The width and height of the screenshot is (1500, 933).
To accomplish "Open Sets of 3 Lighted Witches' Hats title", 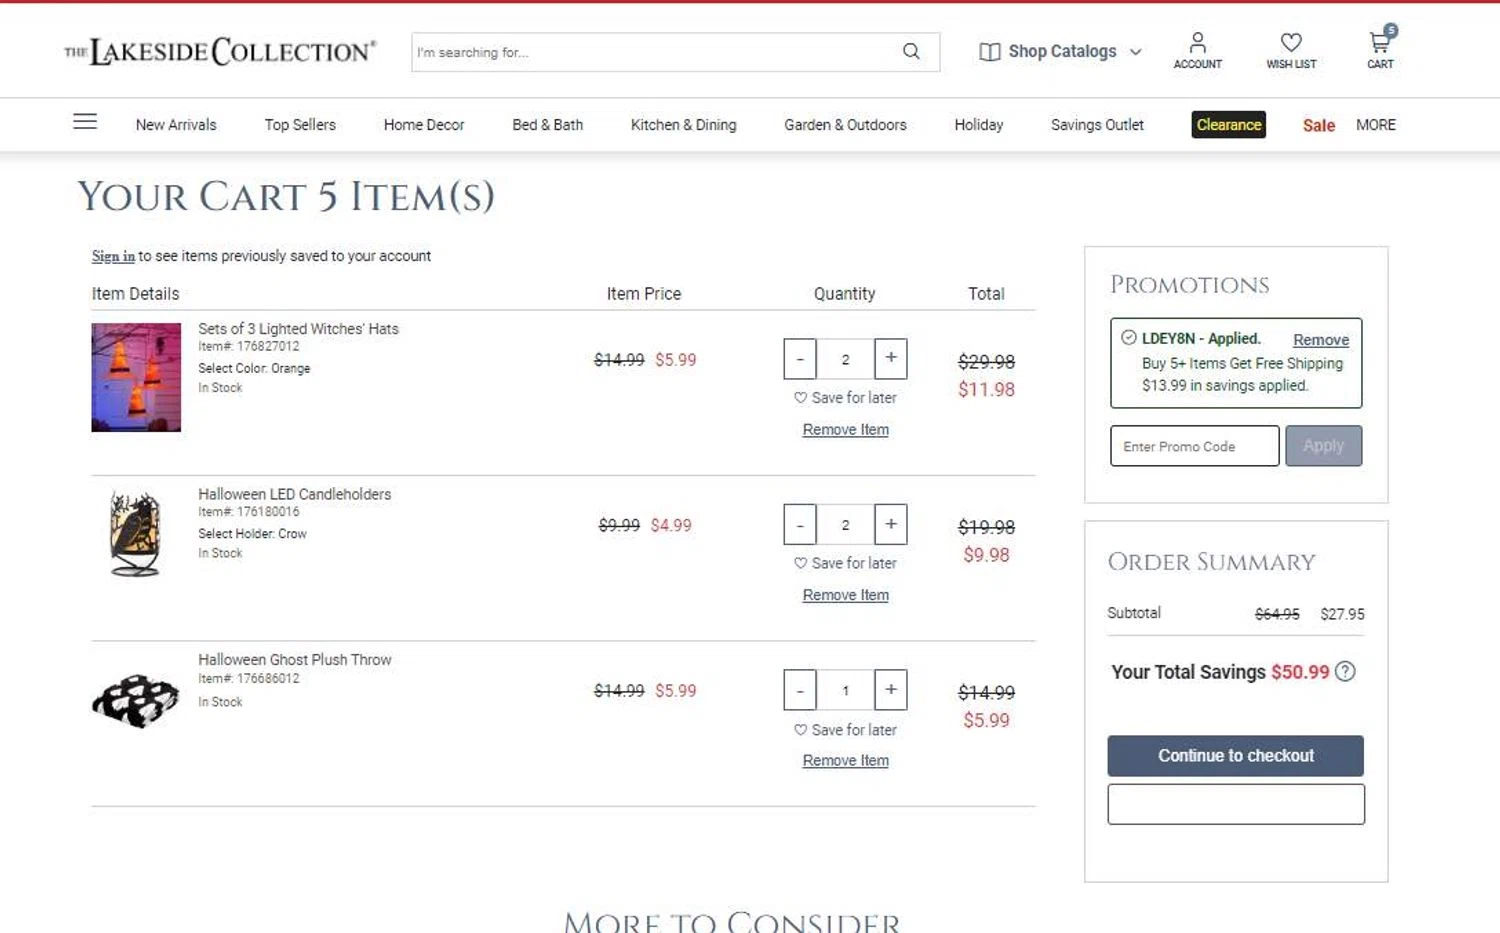I will (x=298, y=329).
